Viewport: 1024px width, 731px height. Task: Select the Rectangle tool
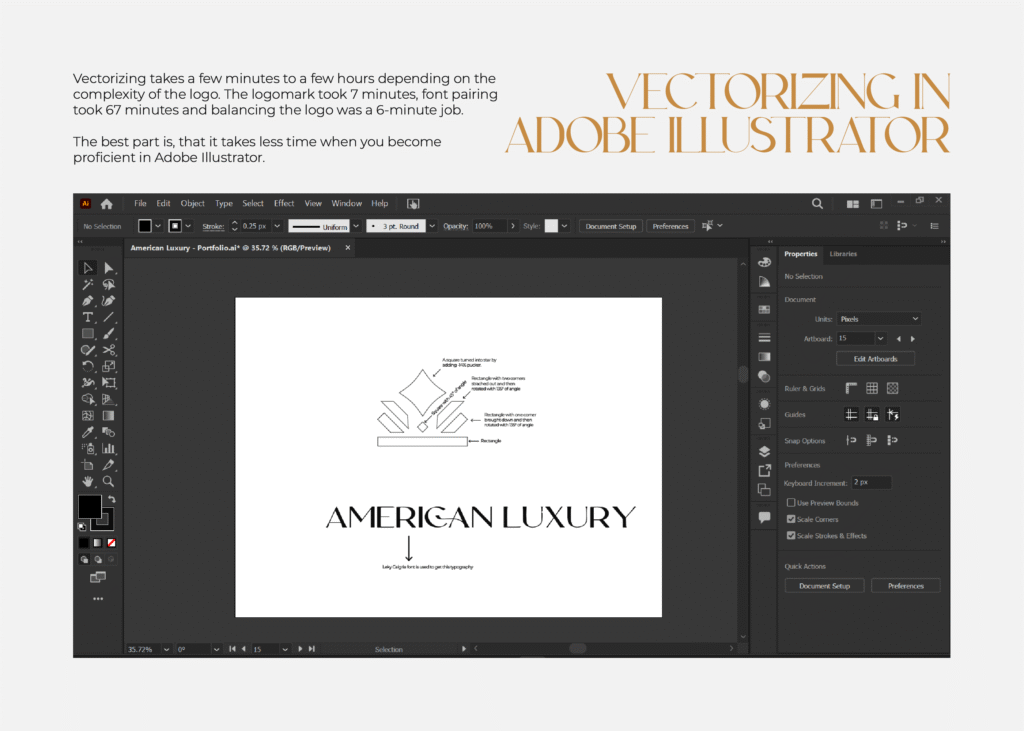point(88,333)
